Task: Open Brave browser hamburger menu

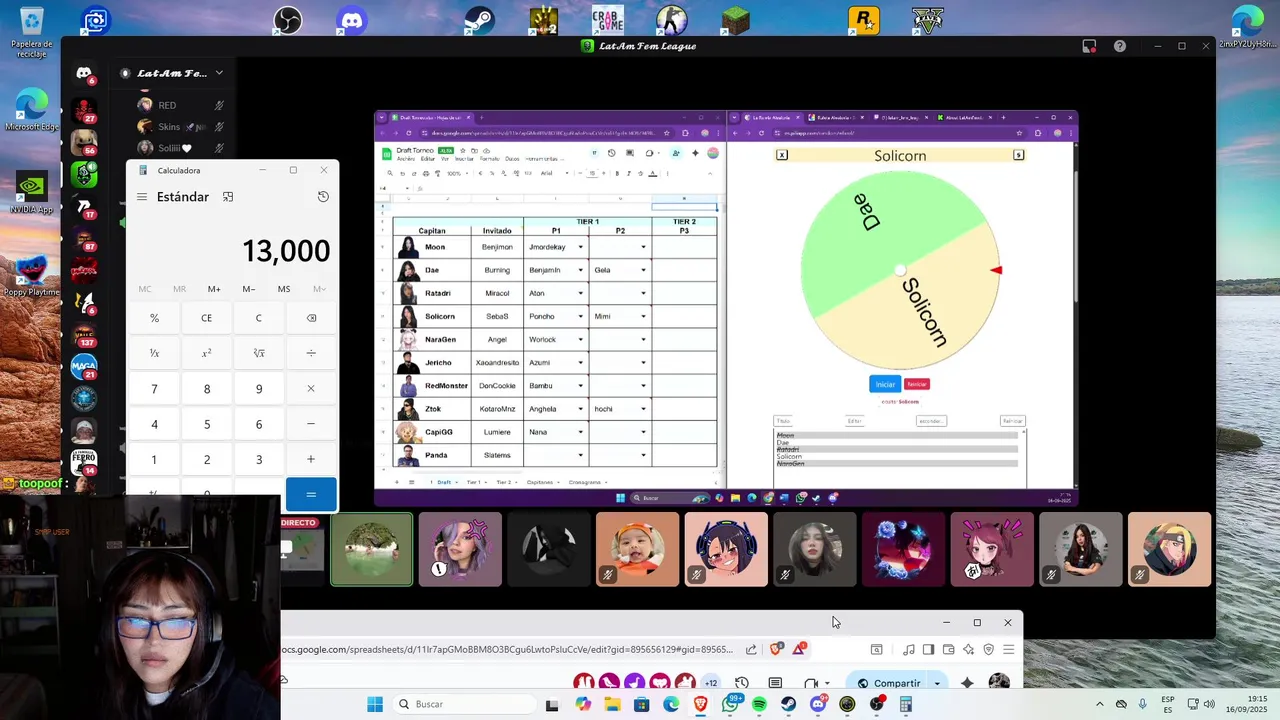Action: (x=1008, y=649)
